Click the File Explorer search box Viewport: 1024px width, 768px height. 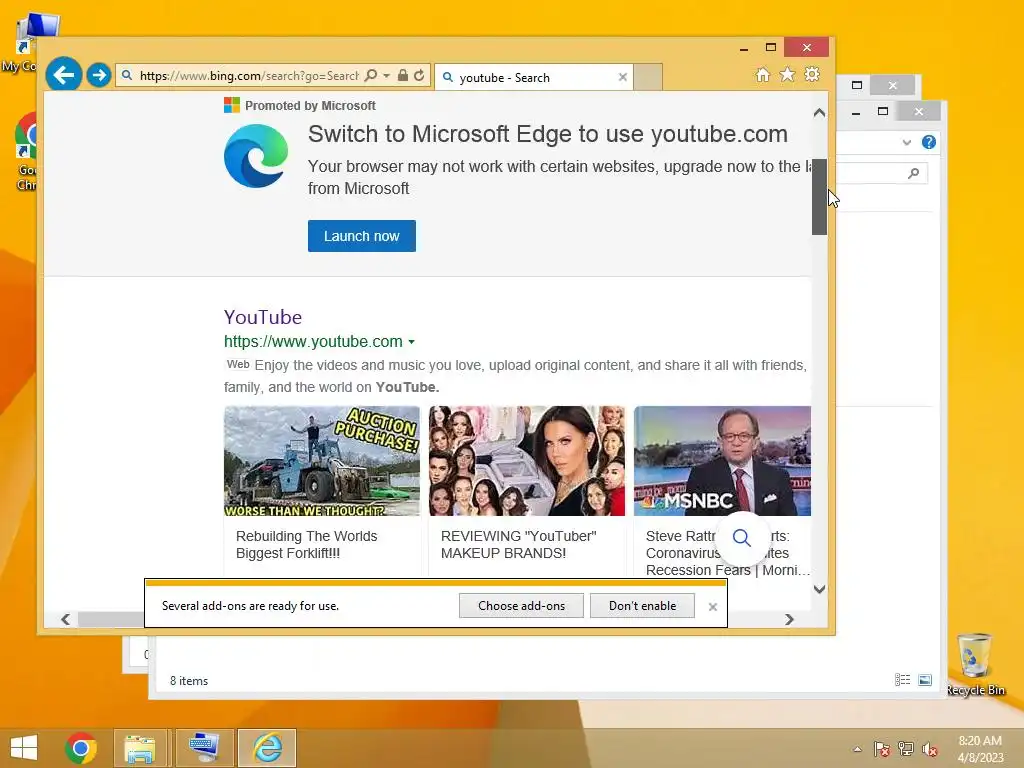coord(882,173)
